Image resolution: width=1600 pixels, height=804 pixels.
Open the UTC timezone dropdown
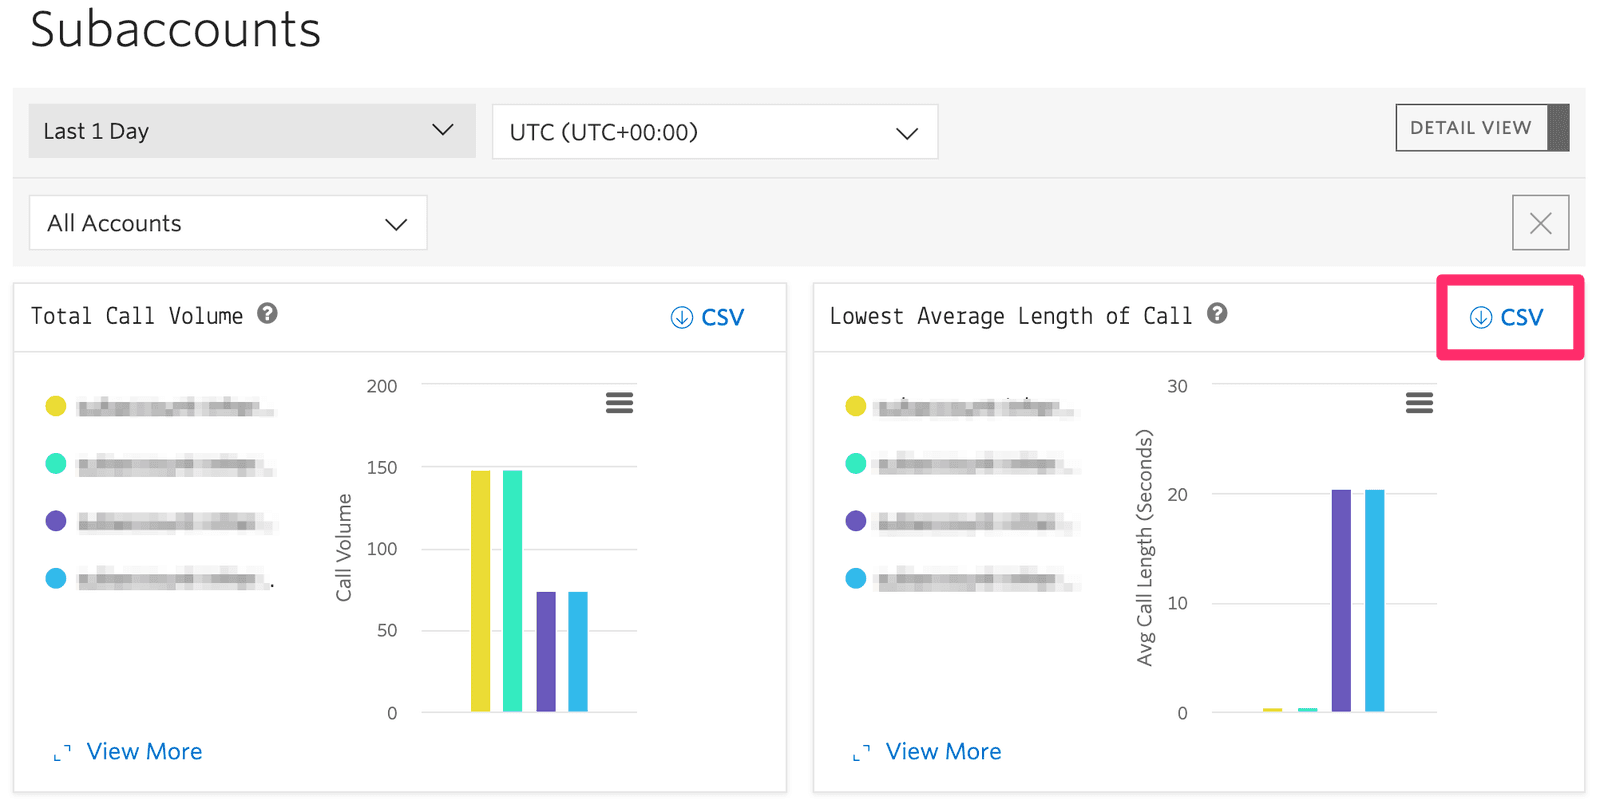tap(714, 132)
